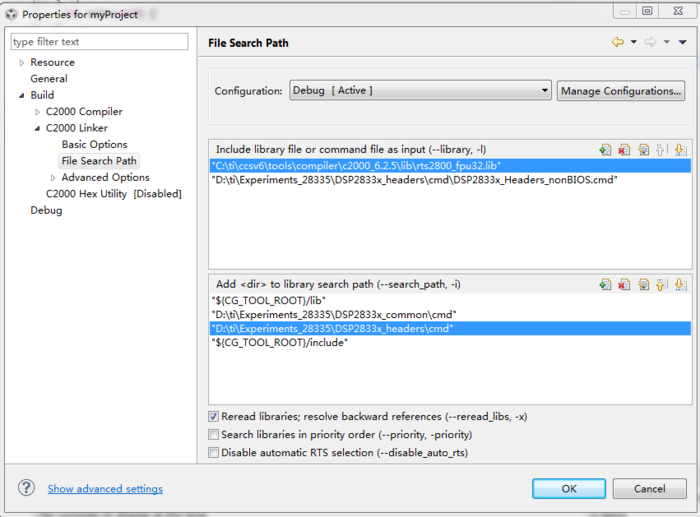Image resolution: width=700 pixels, height=517 pixels.
Task: Add library file entry icon
Action: [605, 150]
